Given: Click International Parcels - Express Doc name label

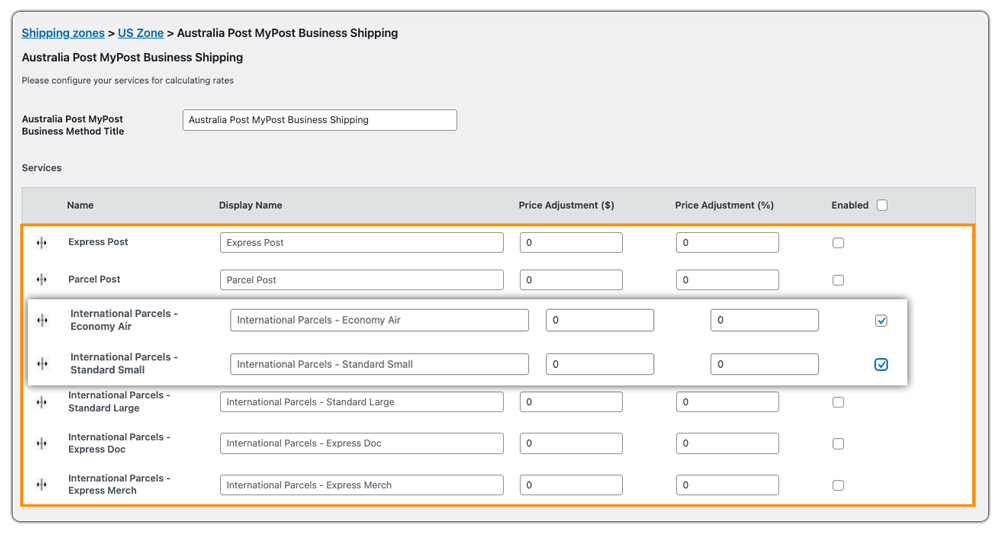Looking at the screenshot, I should coord(119,443).
